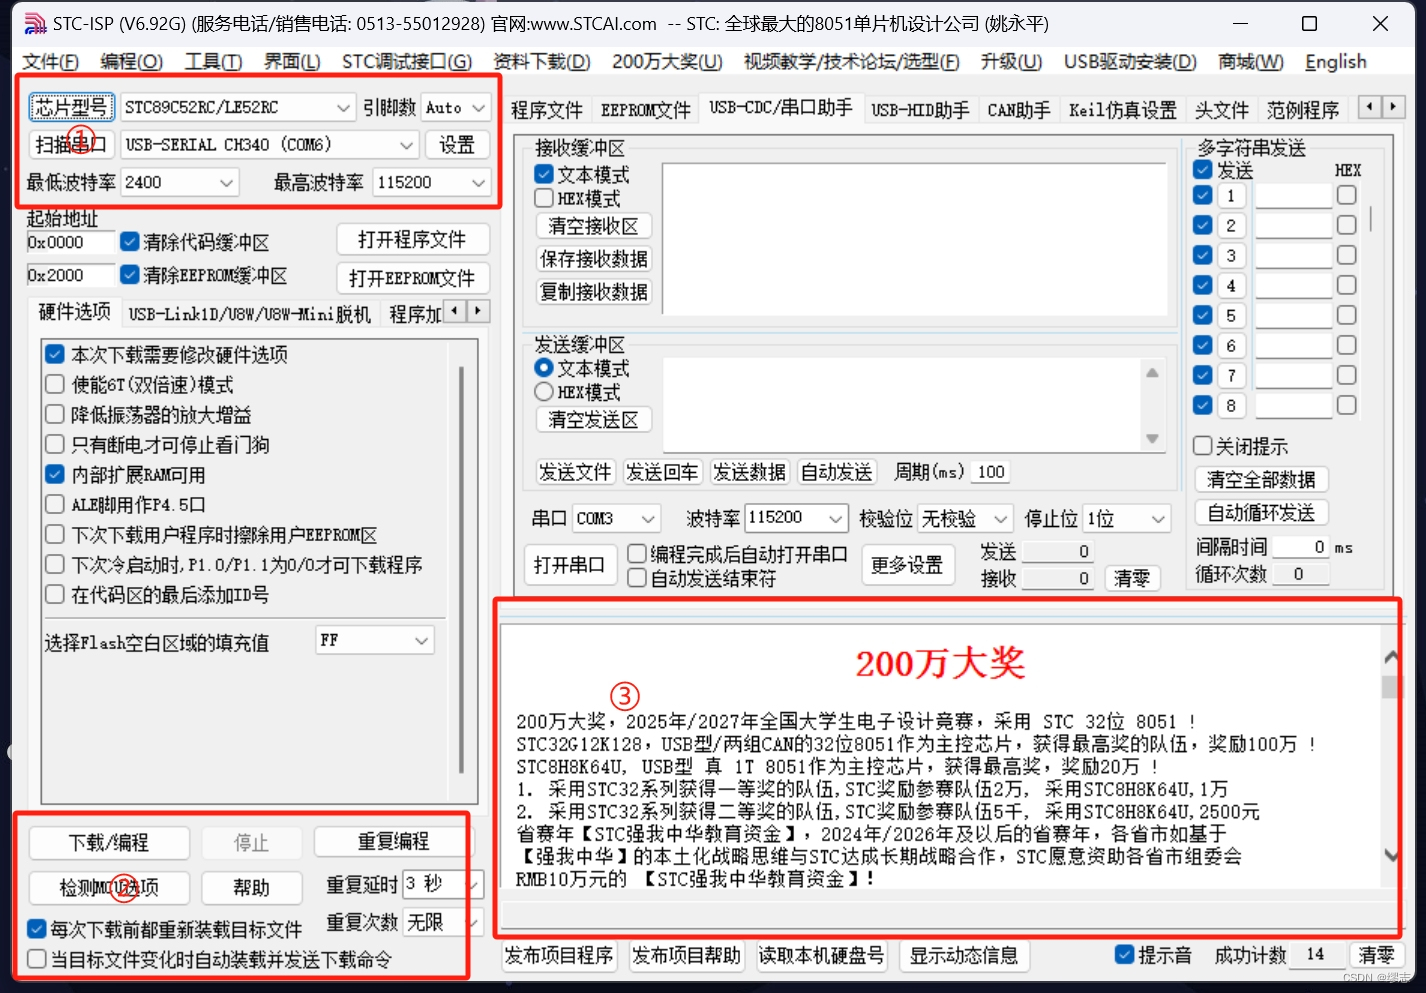Click 读取本机硬盘号 button
This screenshot has width=1426, height=993.
(x=821, y=956)
